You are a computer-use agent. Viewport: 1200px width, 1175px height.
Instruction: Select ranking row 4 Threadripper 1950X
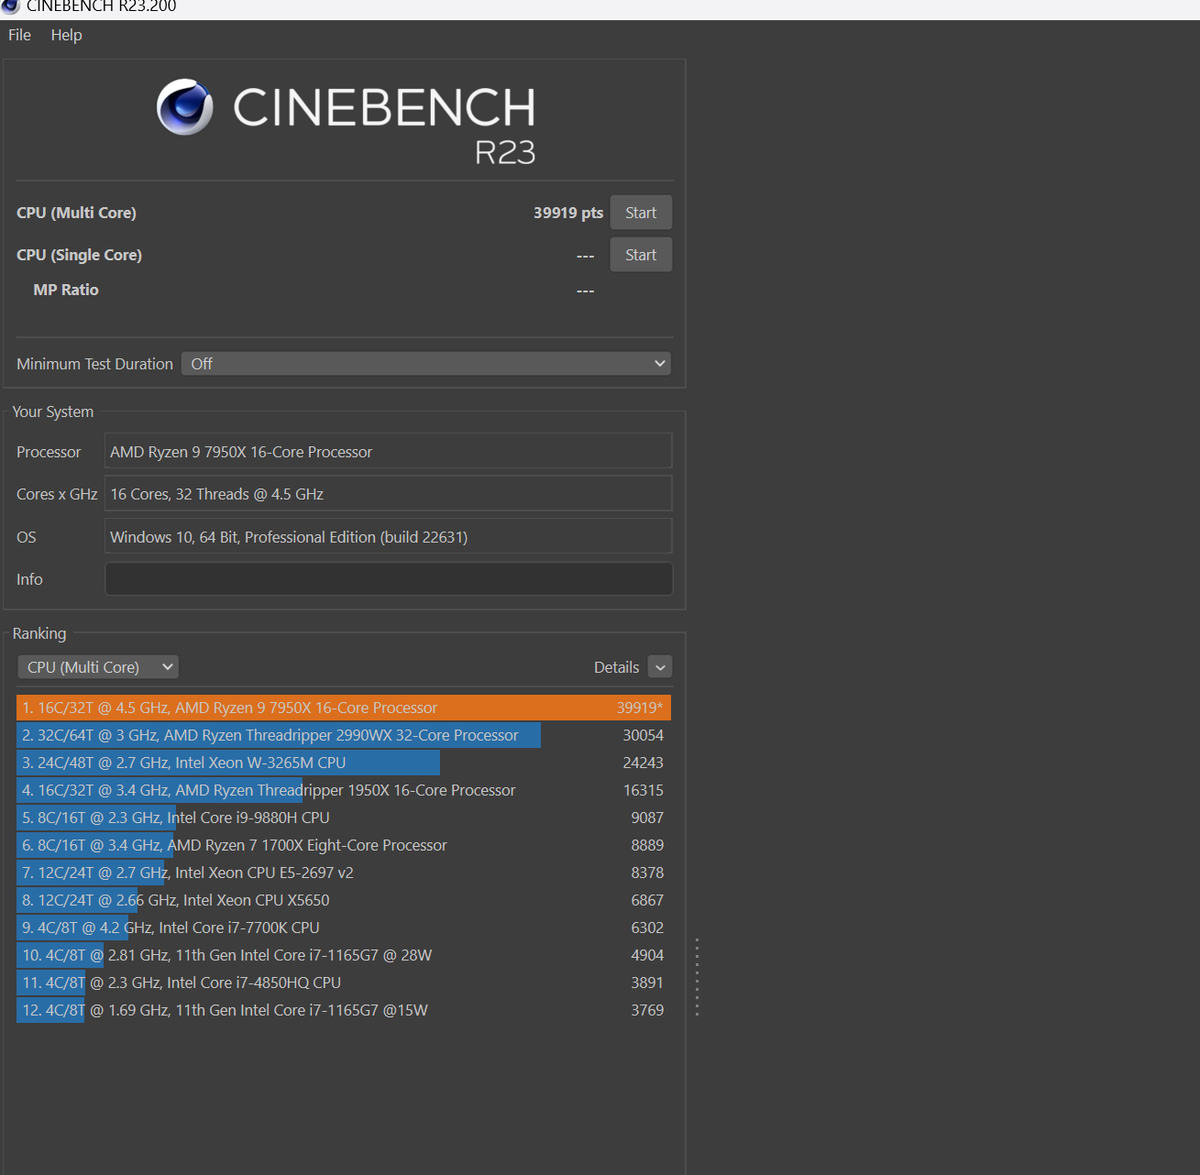point(343,790)
